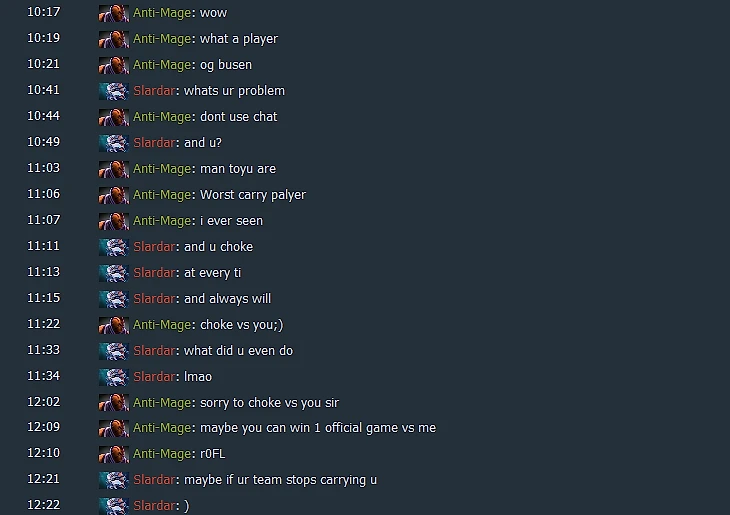Image resolution: width=730 pixels, height=515 pixels.
Task: Click Anti-Mage icon beside 'Worst carry palyer'
Action: pos(114,195)
